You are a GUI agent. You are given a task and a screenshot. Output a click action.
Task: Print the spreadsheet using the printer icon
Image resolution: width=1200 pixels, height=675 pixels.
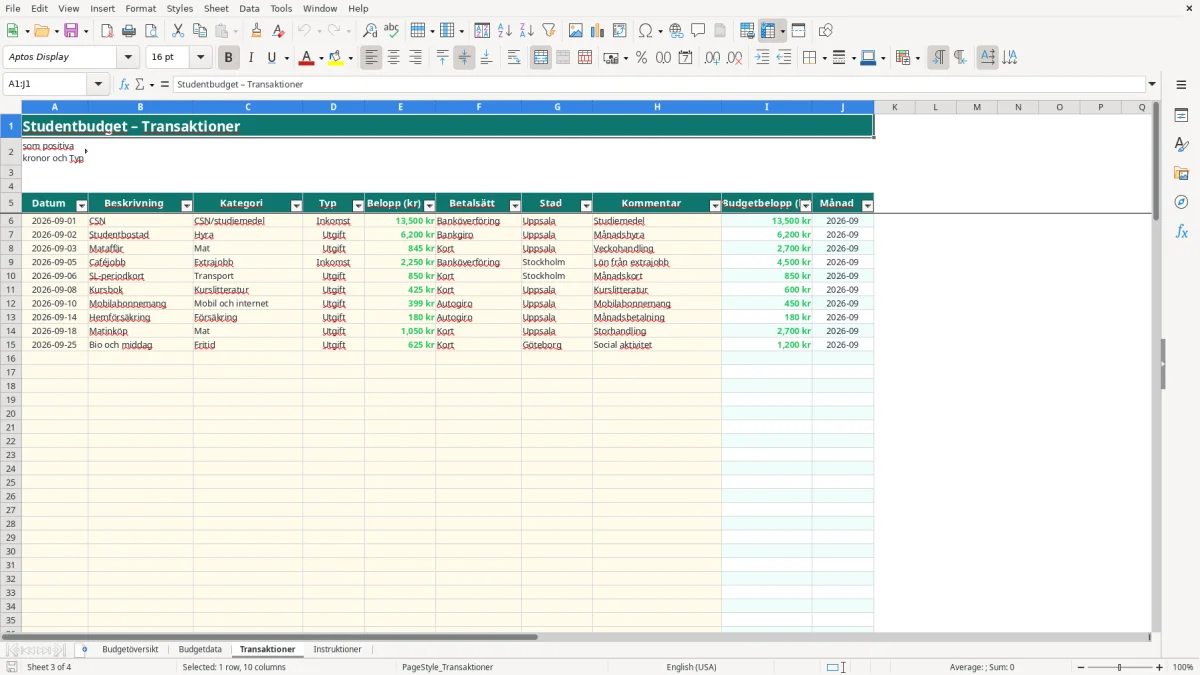coord(129,31)
